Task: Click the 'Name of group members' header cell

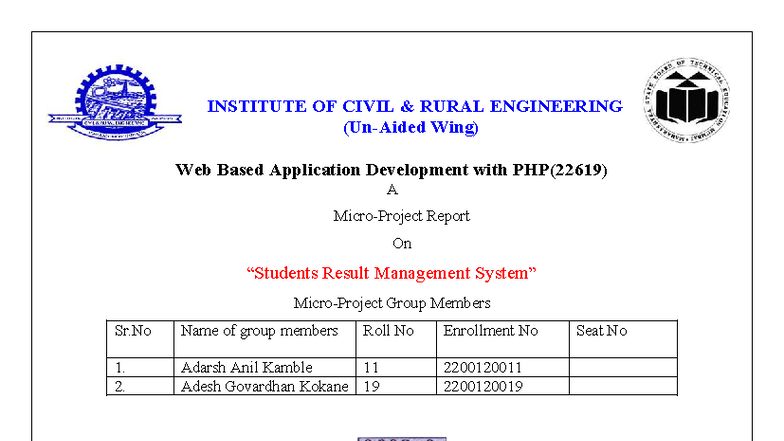Action: click(264, 339)
